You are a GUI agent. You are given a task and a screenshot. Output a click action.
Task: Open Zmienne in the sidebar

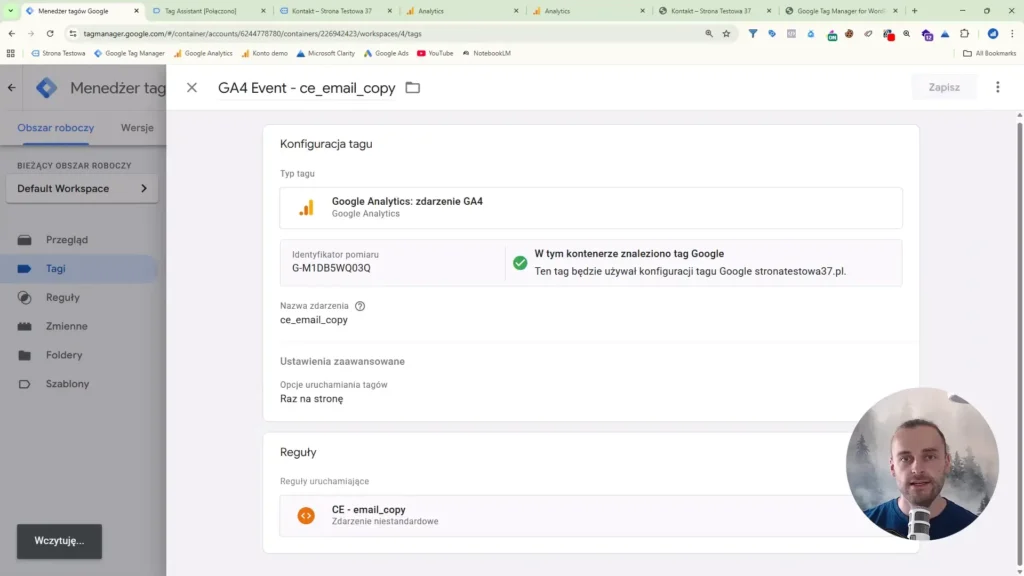[67, 326]
